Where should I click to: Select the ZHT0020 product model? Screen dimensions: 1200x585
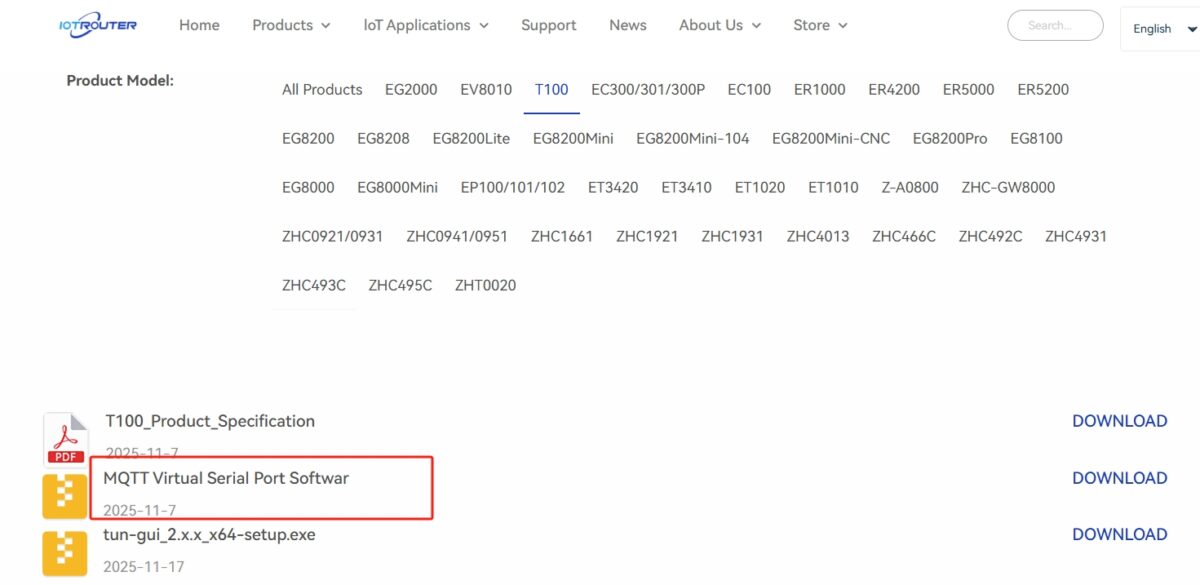[485, 285]
